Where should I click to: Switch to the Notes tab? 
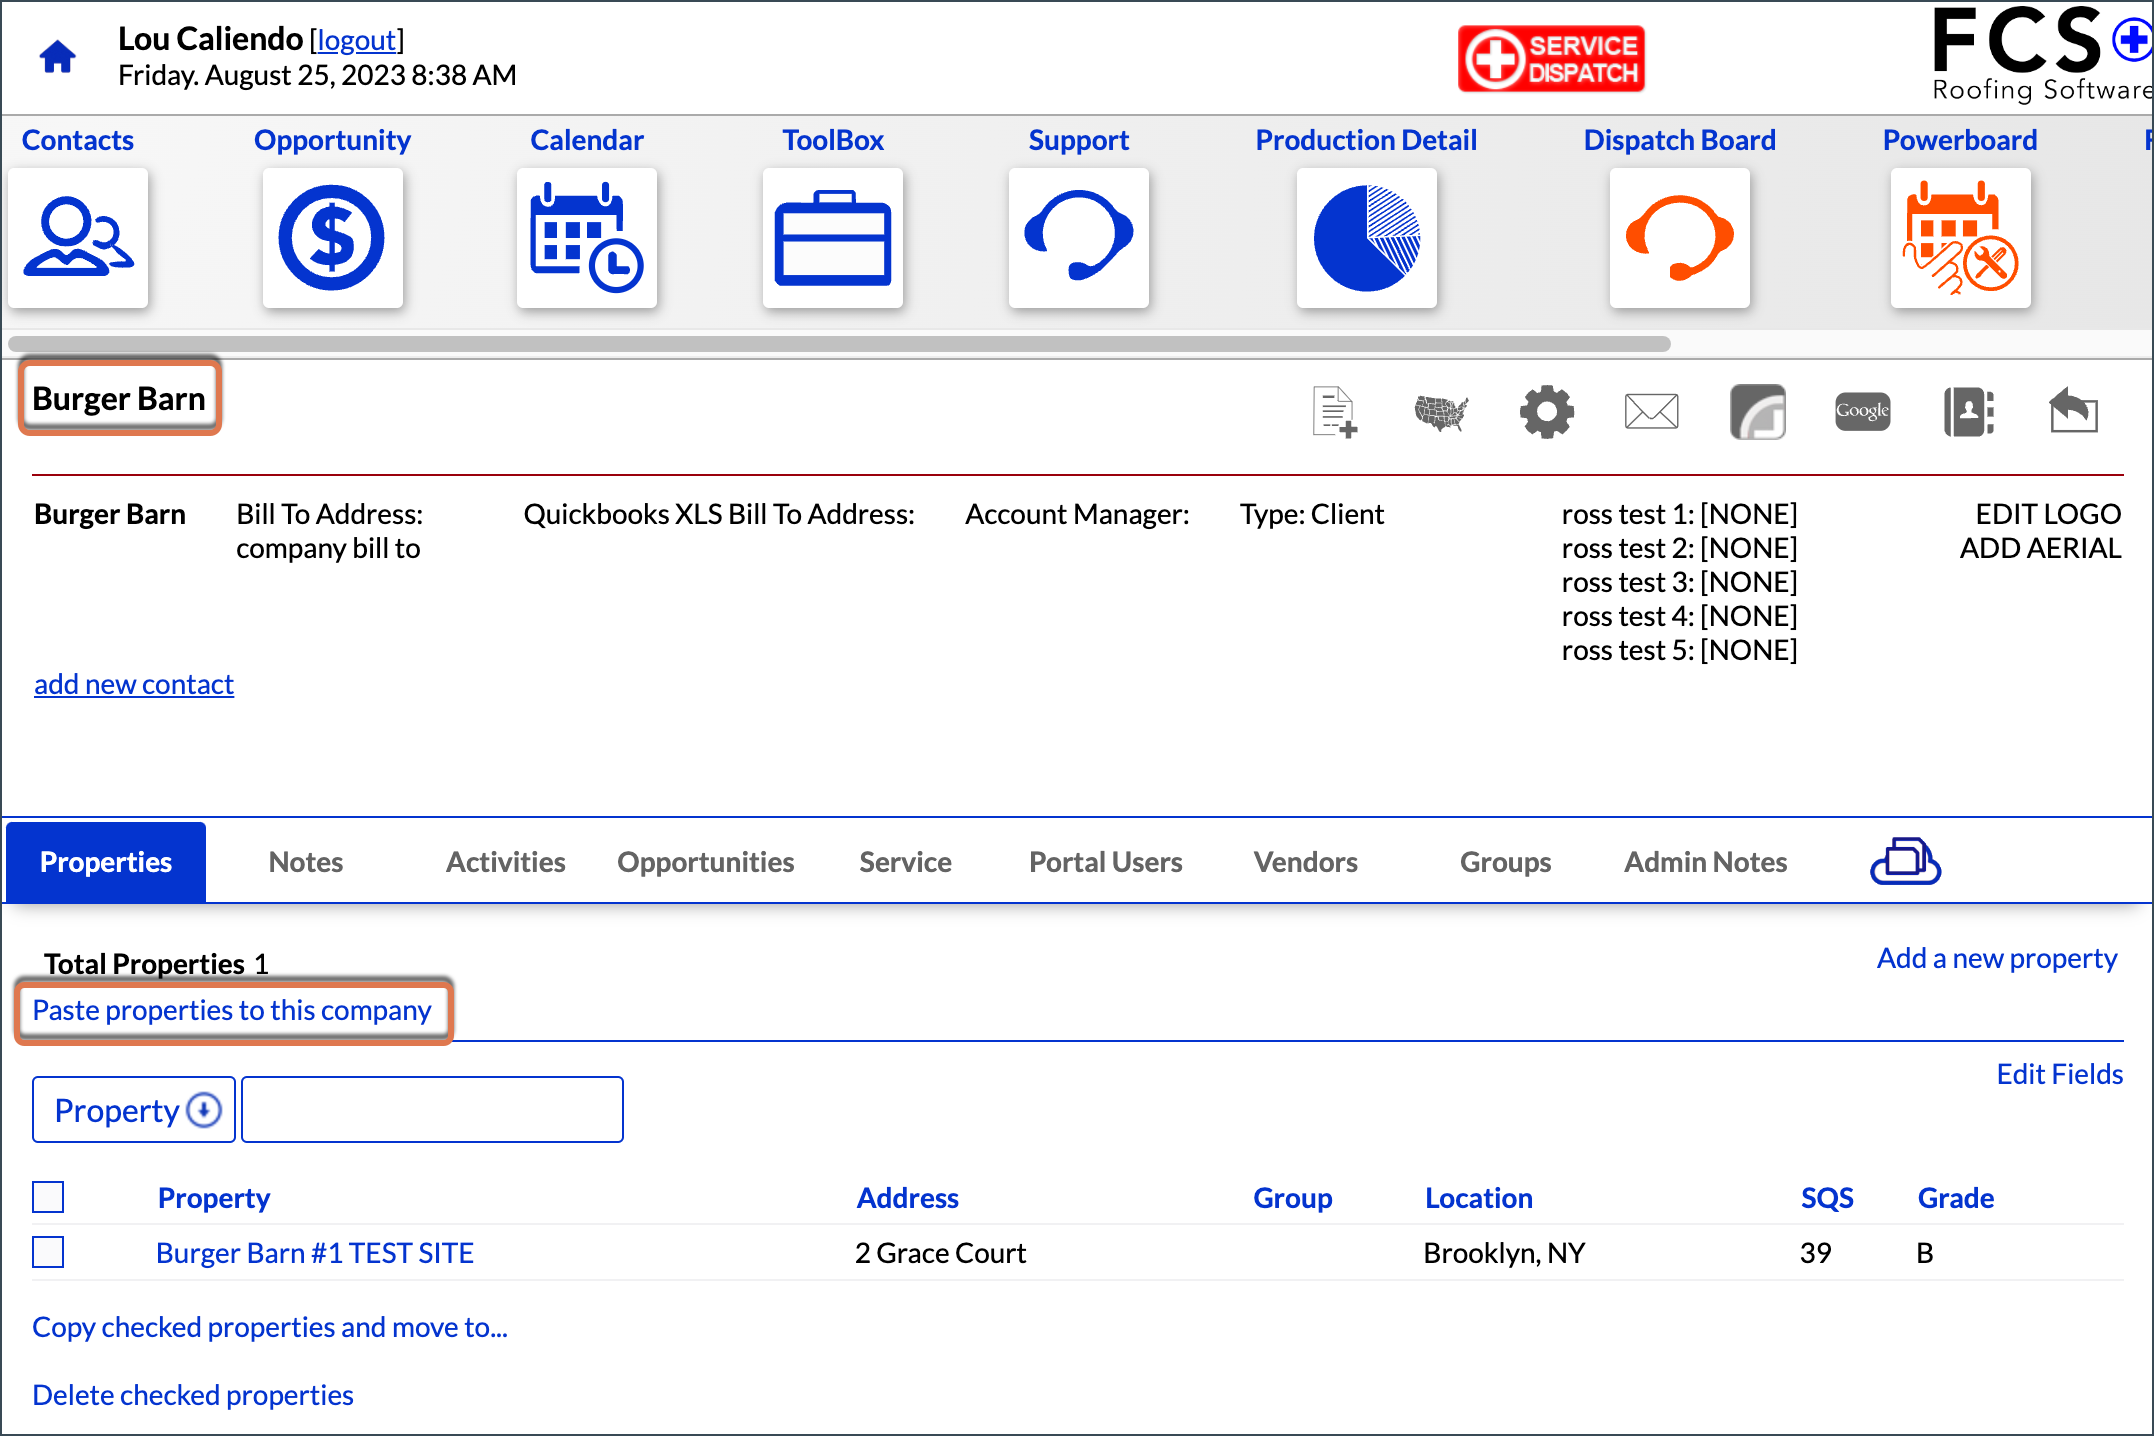pos(306,862)
